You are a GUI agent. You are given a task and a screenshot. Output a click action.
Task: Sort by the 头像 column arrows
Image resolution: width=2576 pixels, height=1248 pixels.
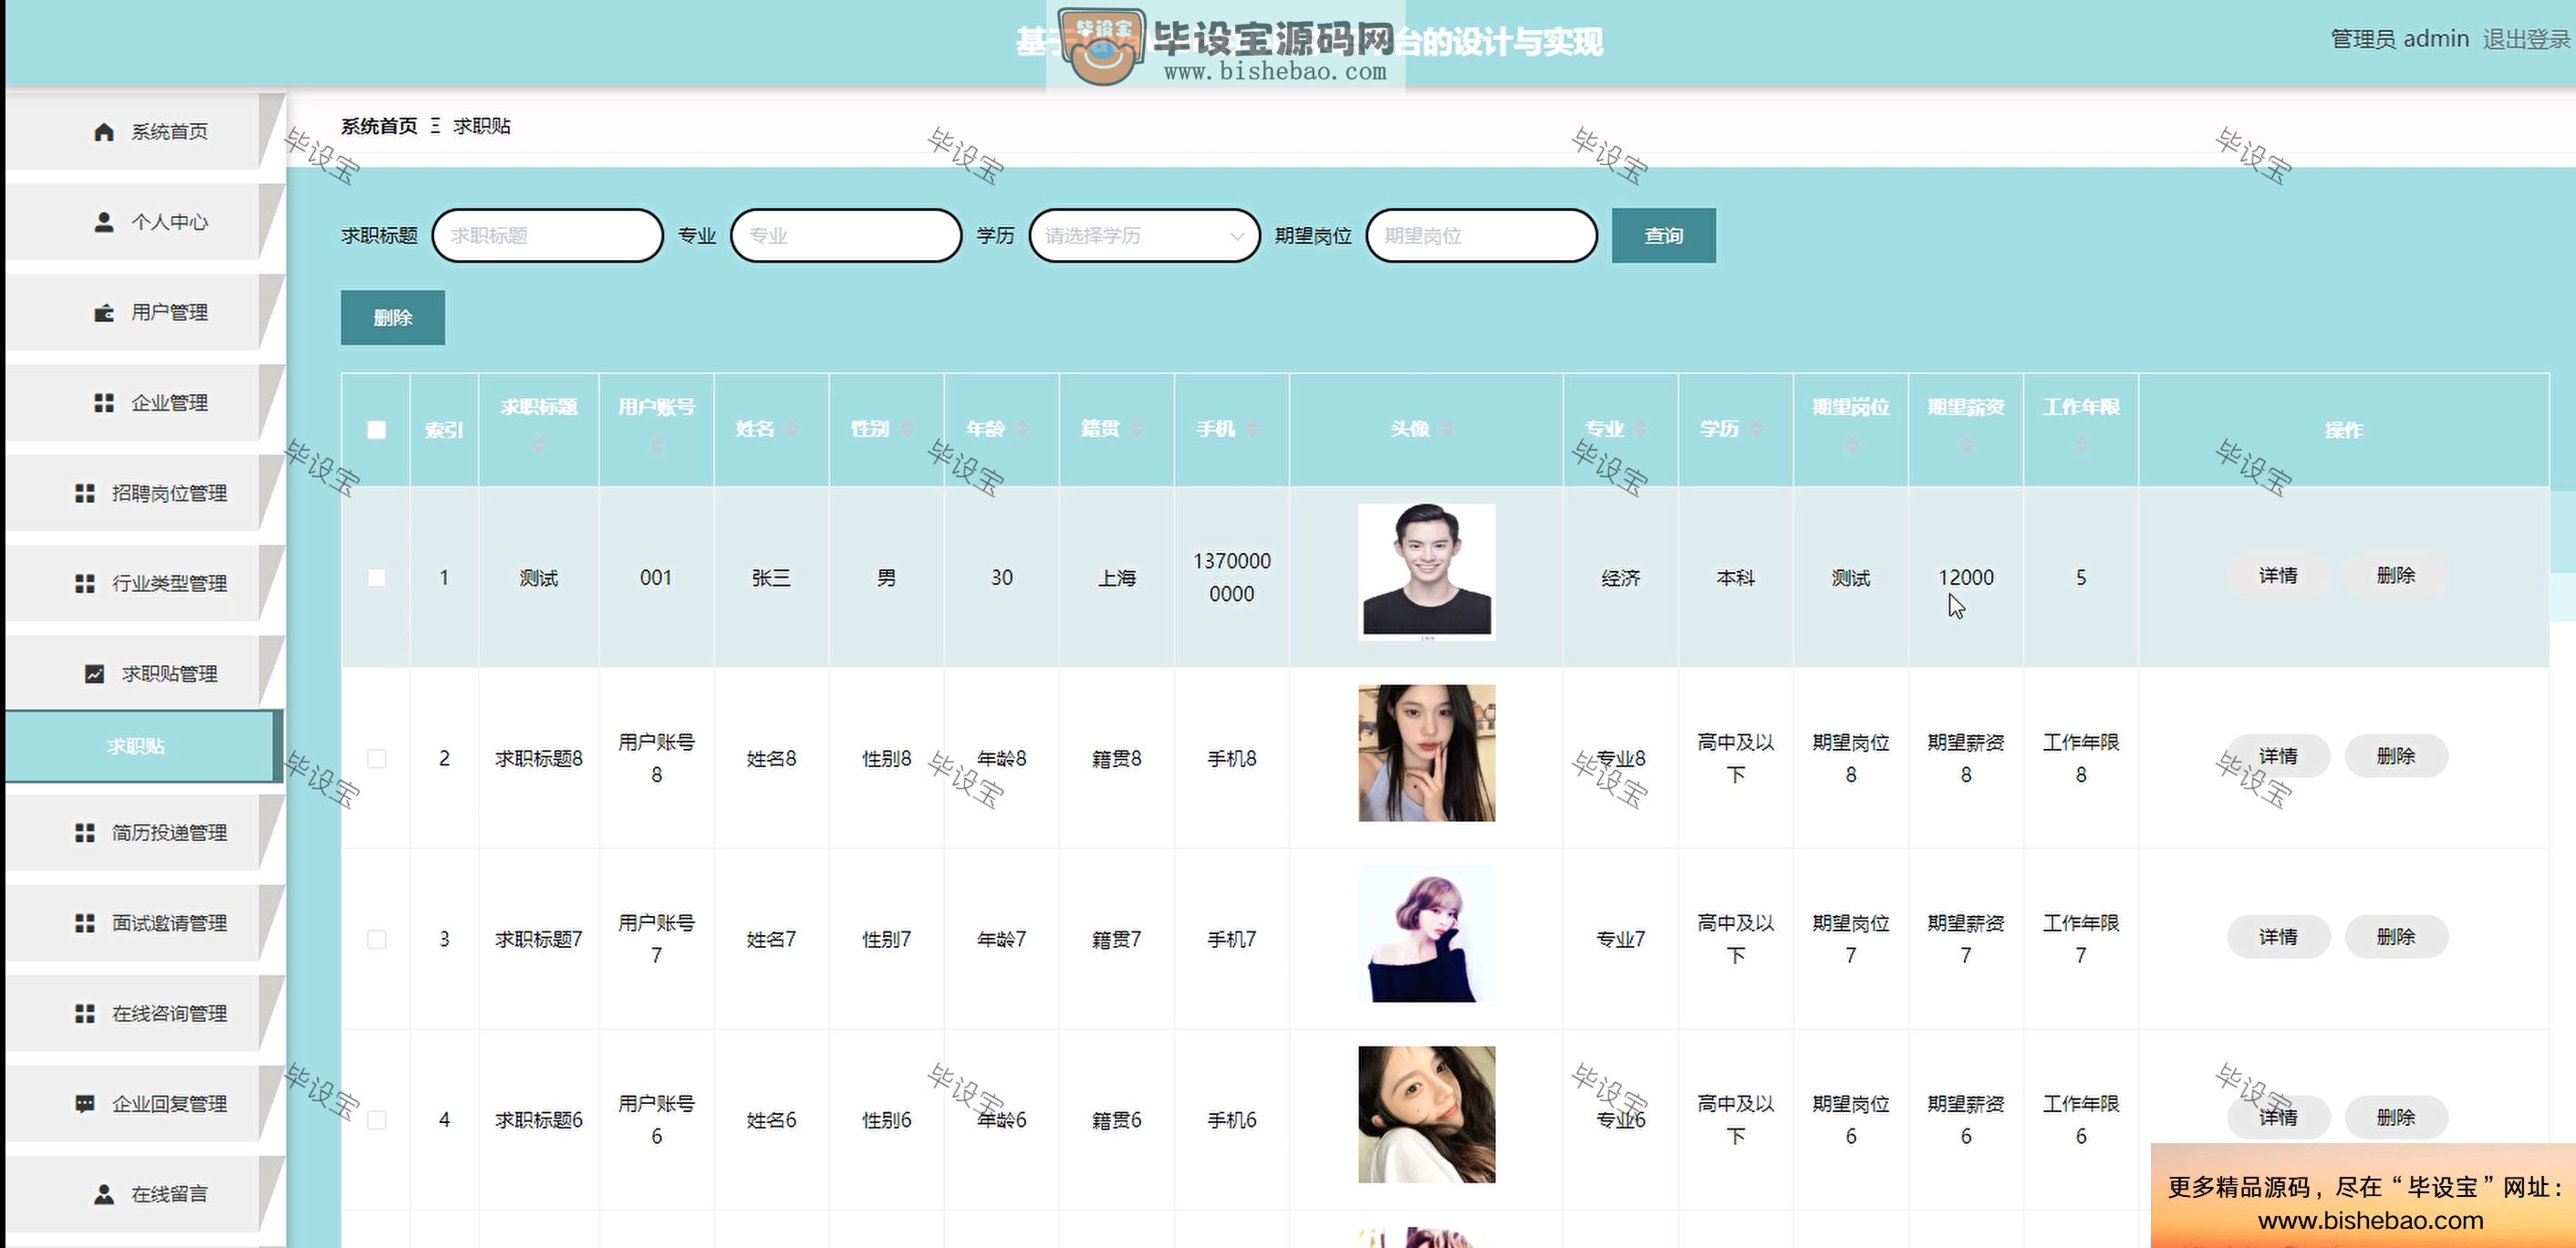coord(1447,429)
